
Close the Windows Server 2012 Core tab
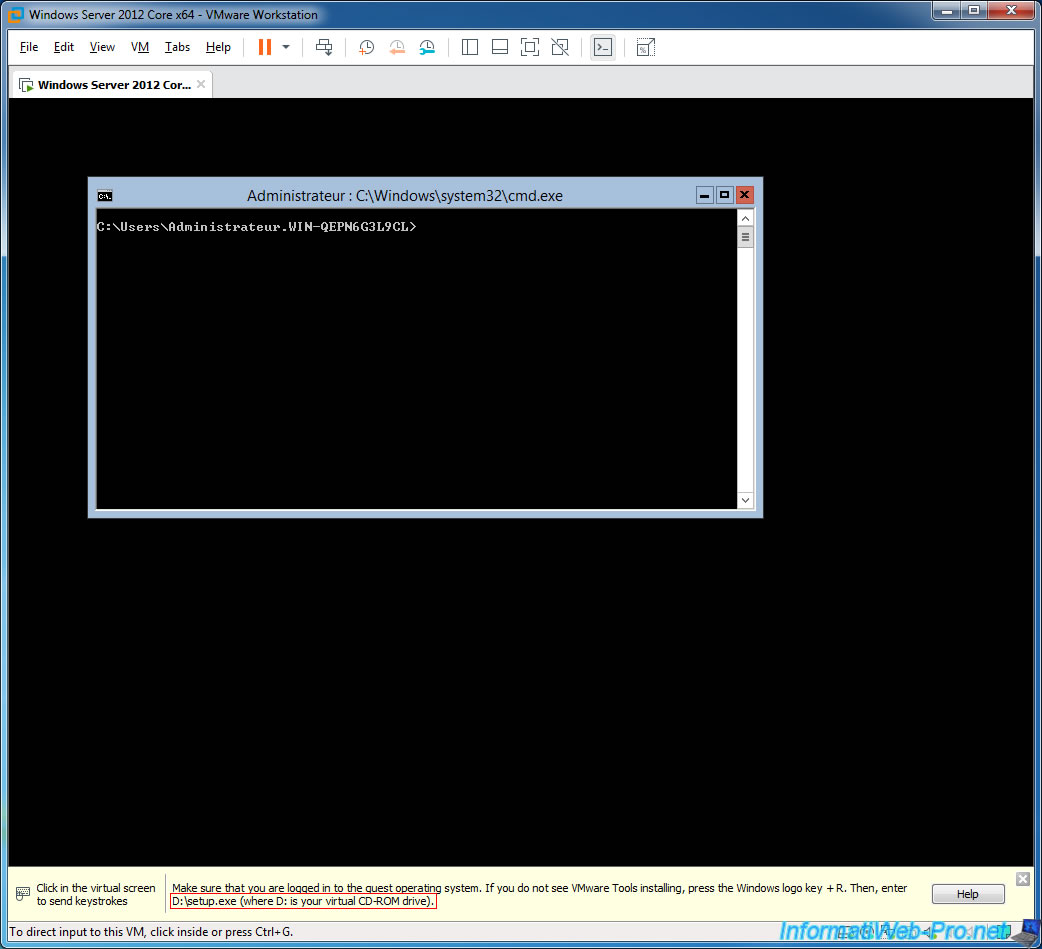201,84
